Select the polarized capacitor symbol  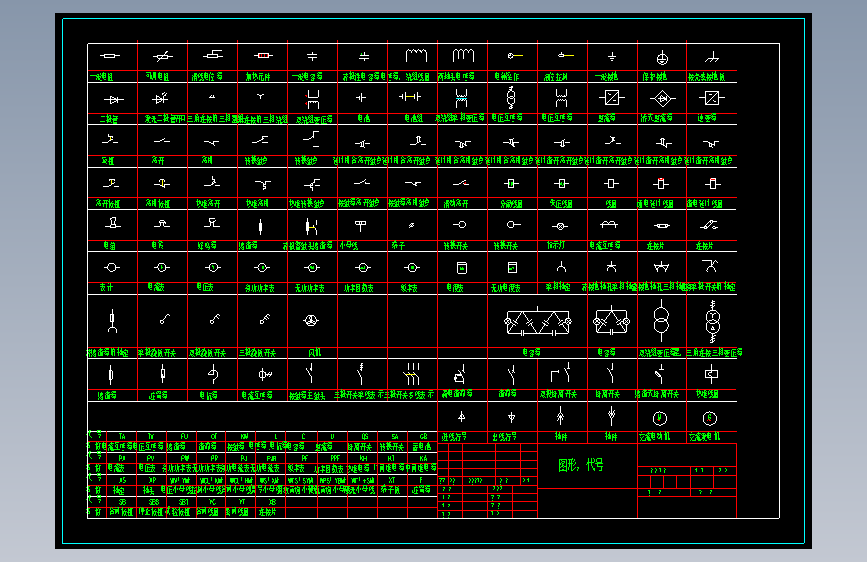click(x=363, y=56)
